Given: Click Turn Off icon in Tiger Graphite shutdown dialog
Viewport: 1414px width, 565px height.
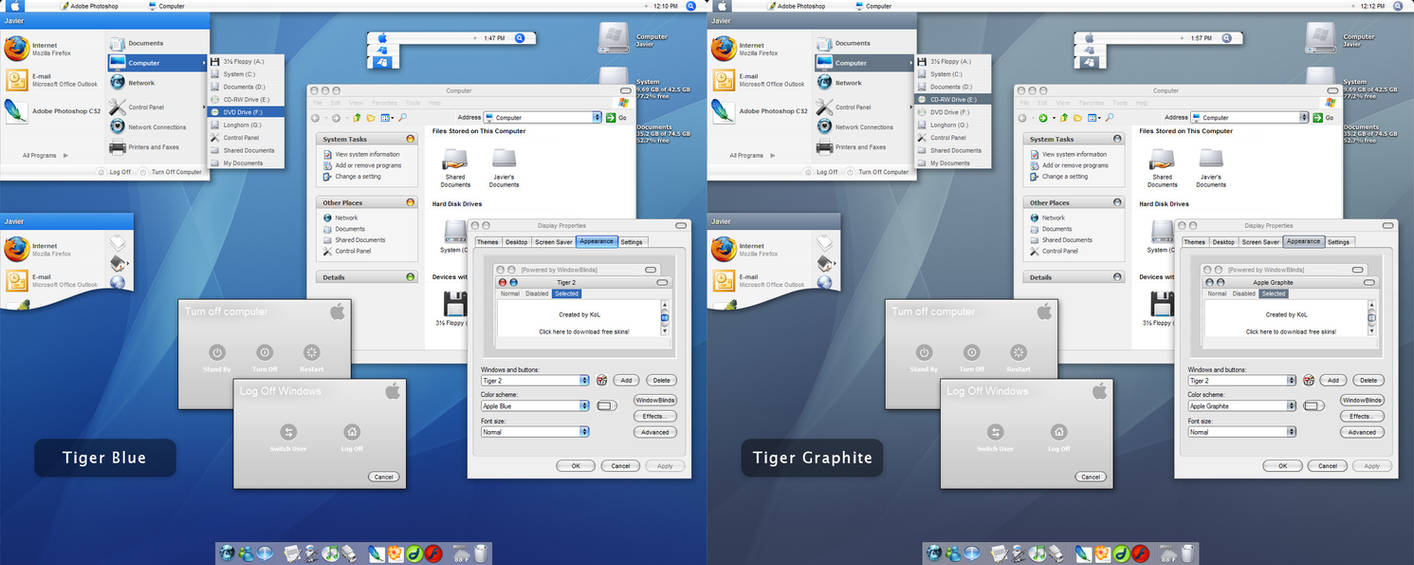Looking at the screenshot, I should tap(972, 352).
